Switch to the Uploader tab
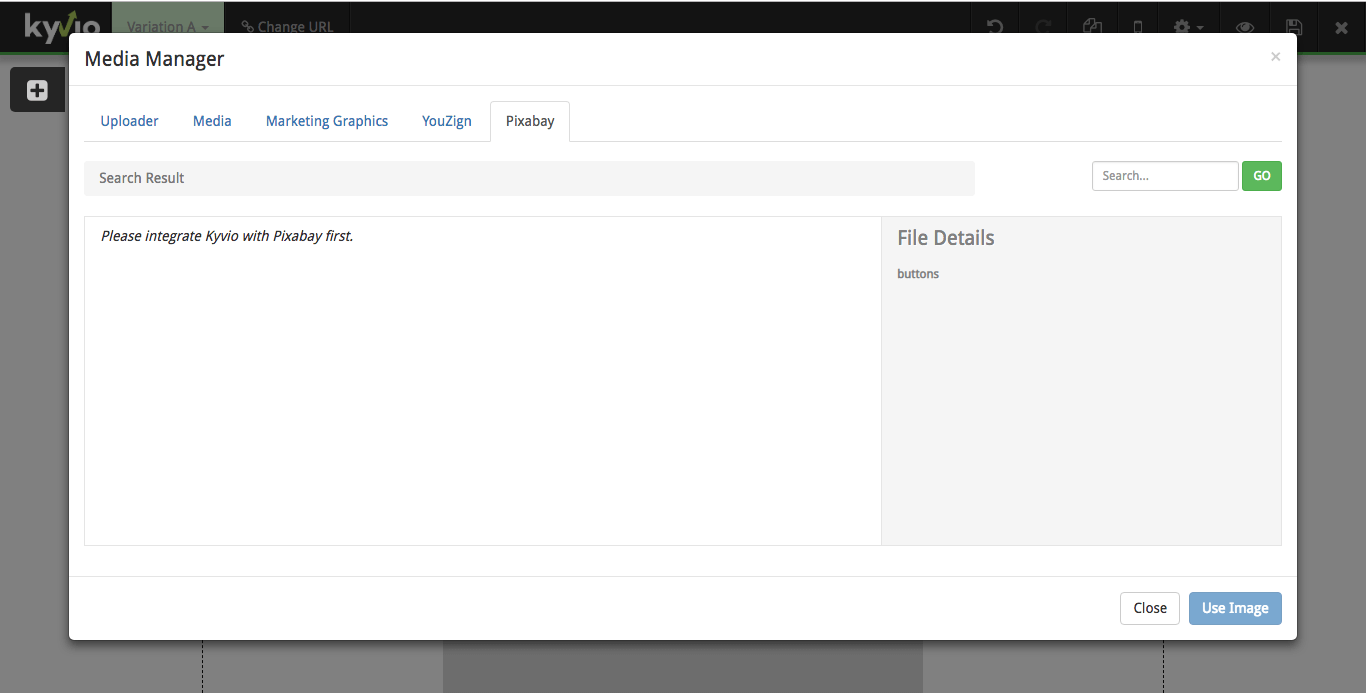This screenshot has width=1366, height=693. point(130,121)
